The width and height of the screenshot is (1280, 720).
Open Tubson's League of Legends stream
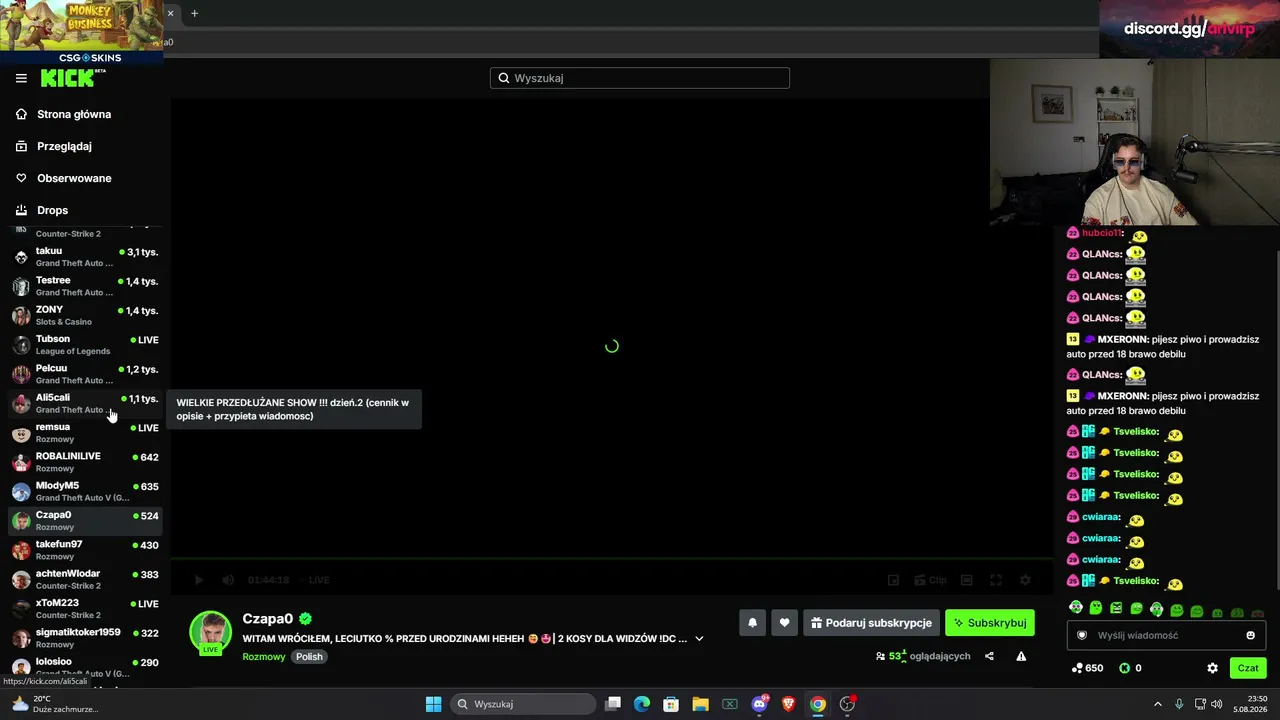[85, 345]
